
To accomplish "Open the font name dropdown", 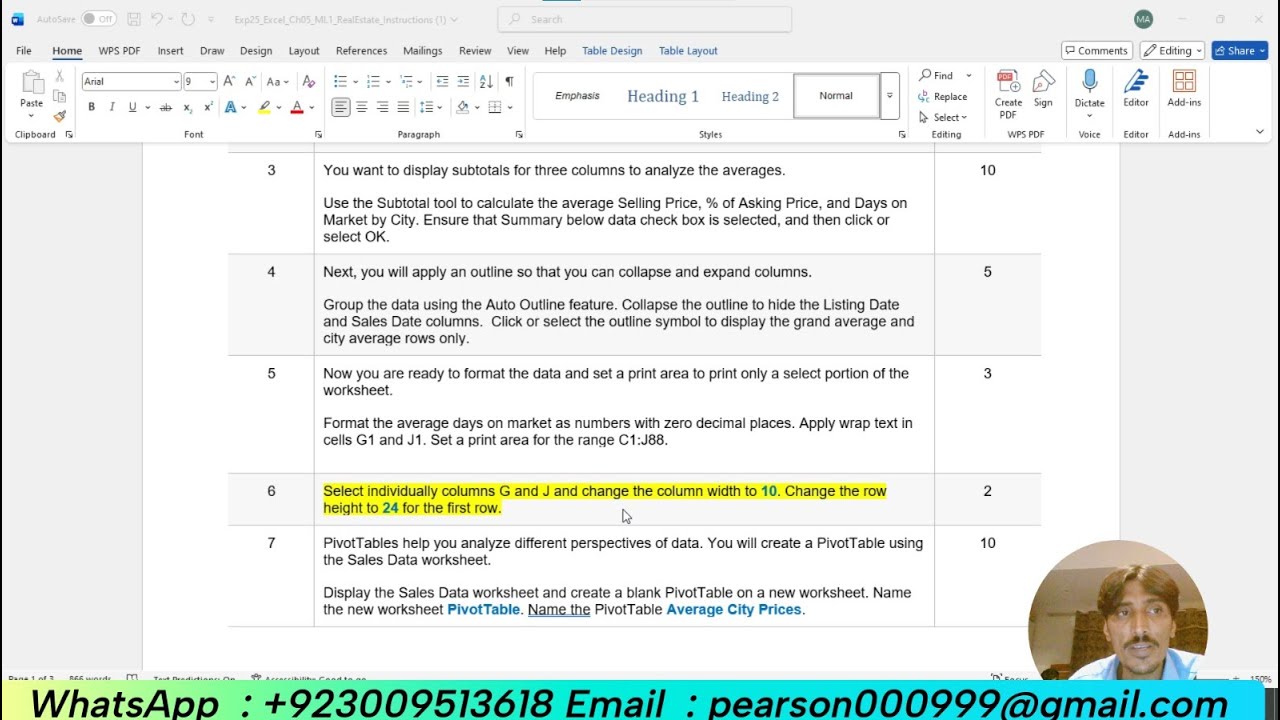I will [x=176, y=82].
